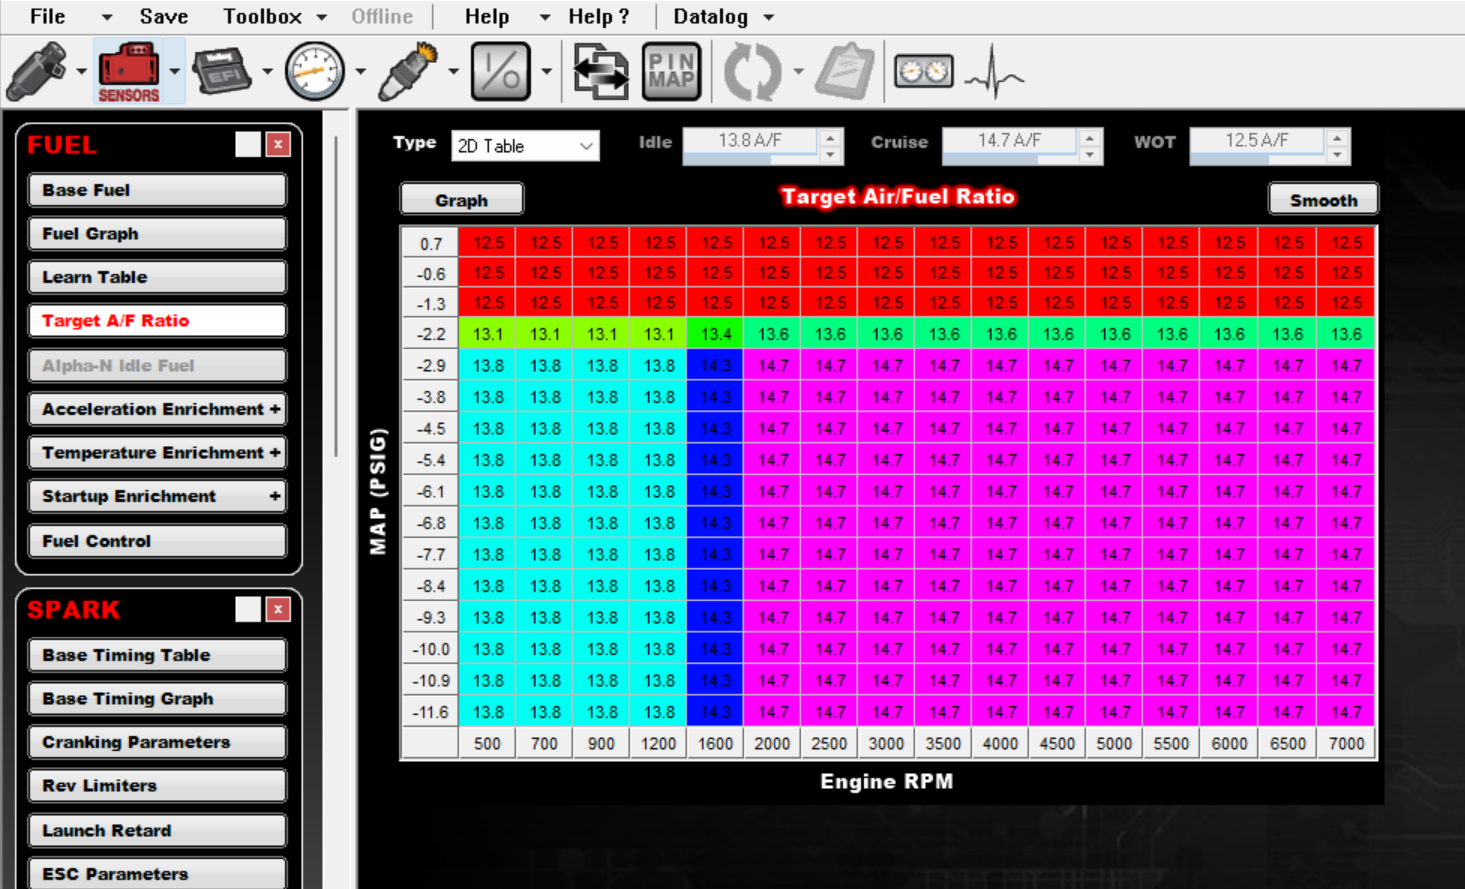Image resolution: width=1465 pixels, height=889 pixels.
Task: Select the Base Timing Table item
Action: pyautogui.click(x=157, y=655)
